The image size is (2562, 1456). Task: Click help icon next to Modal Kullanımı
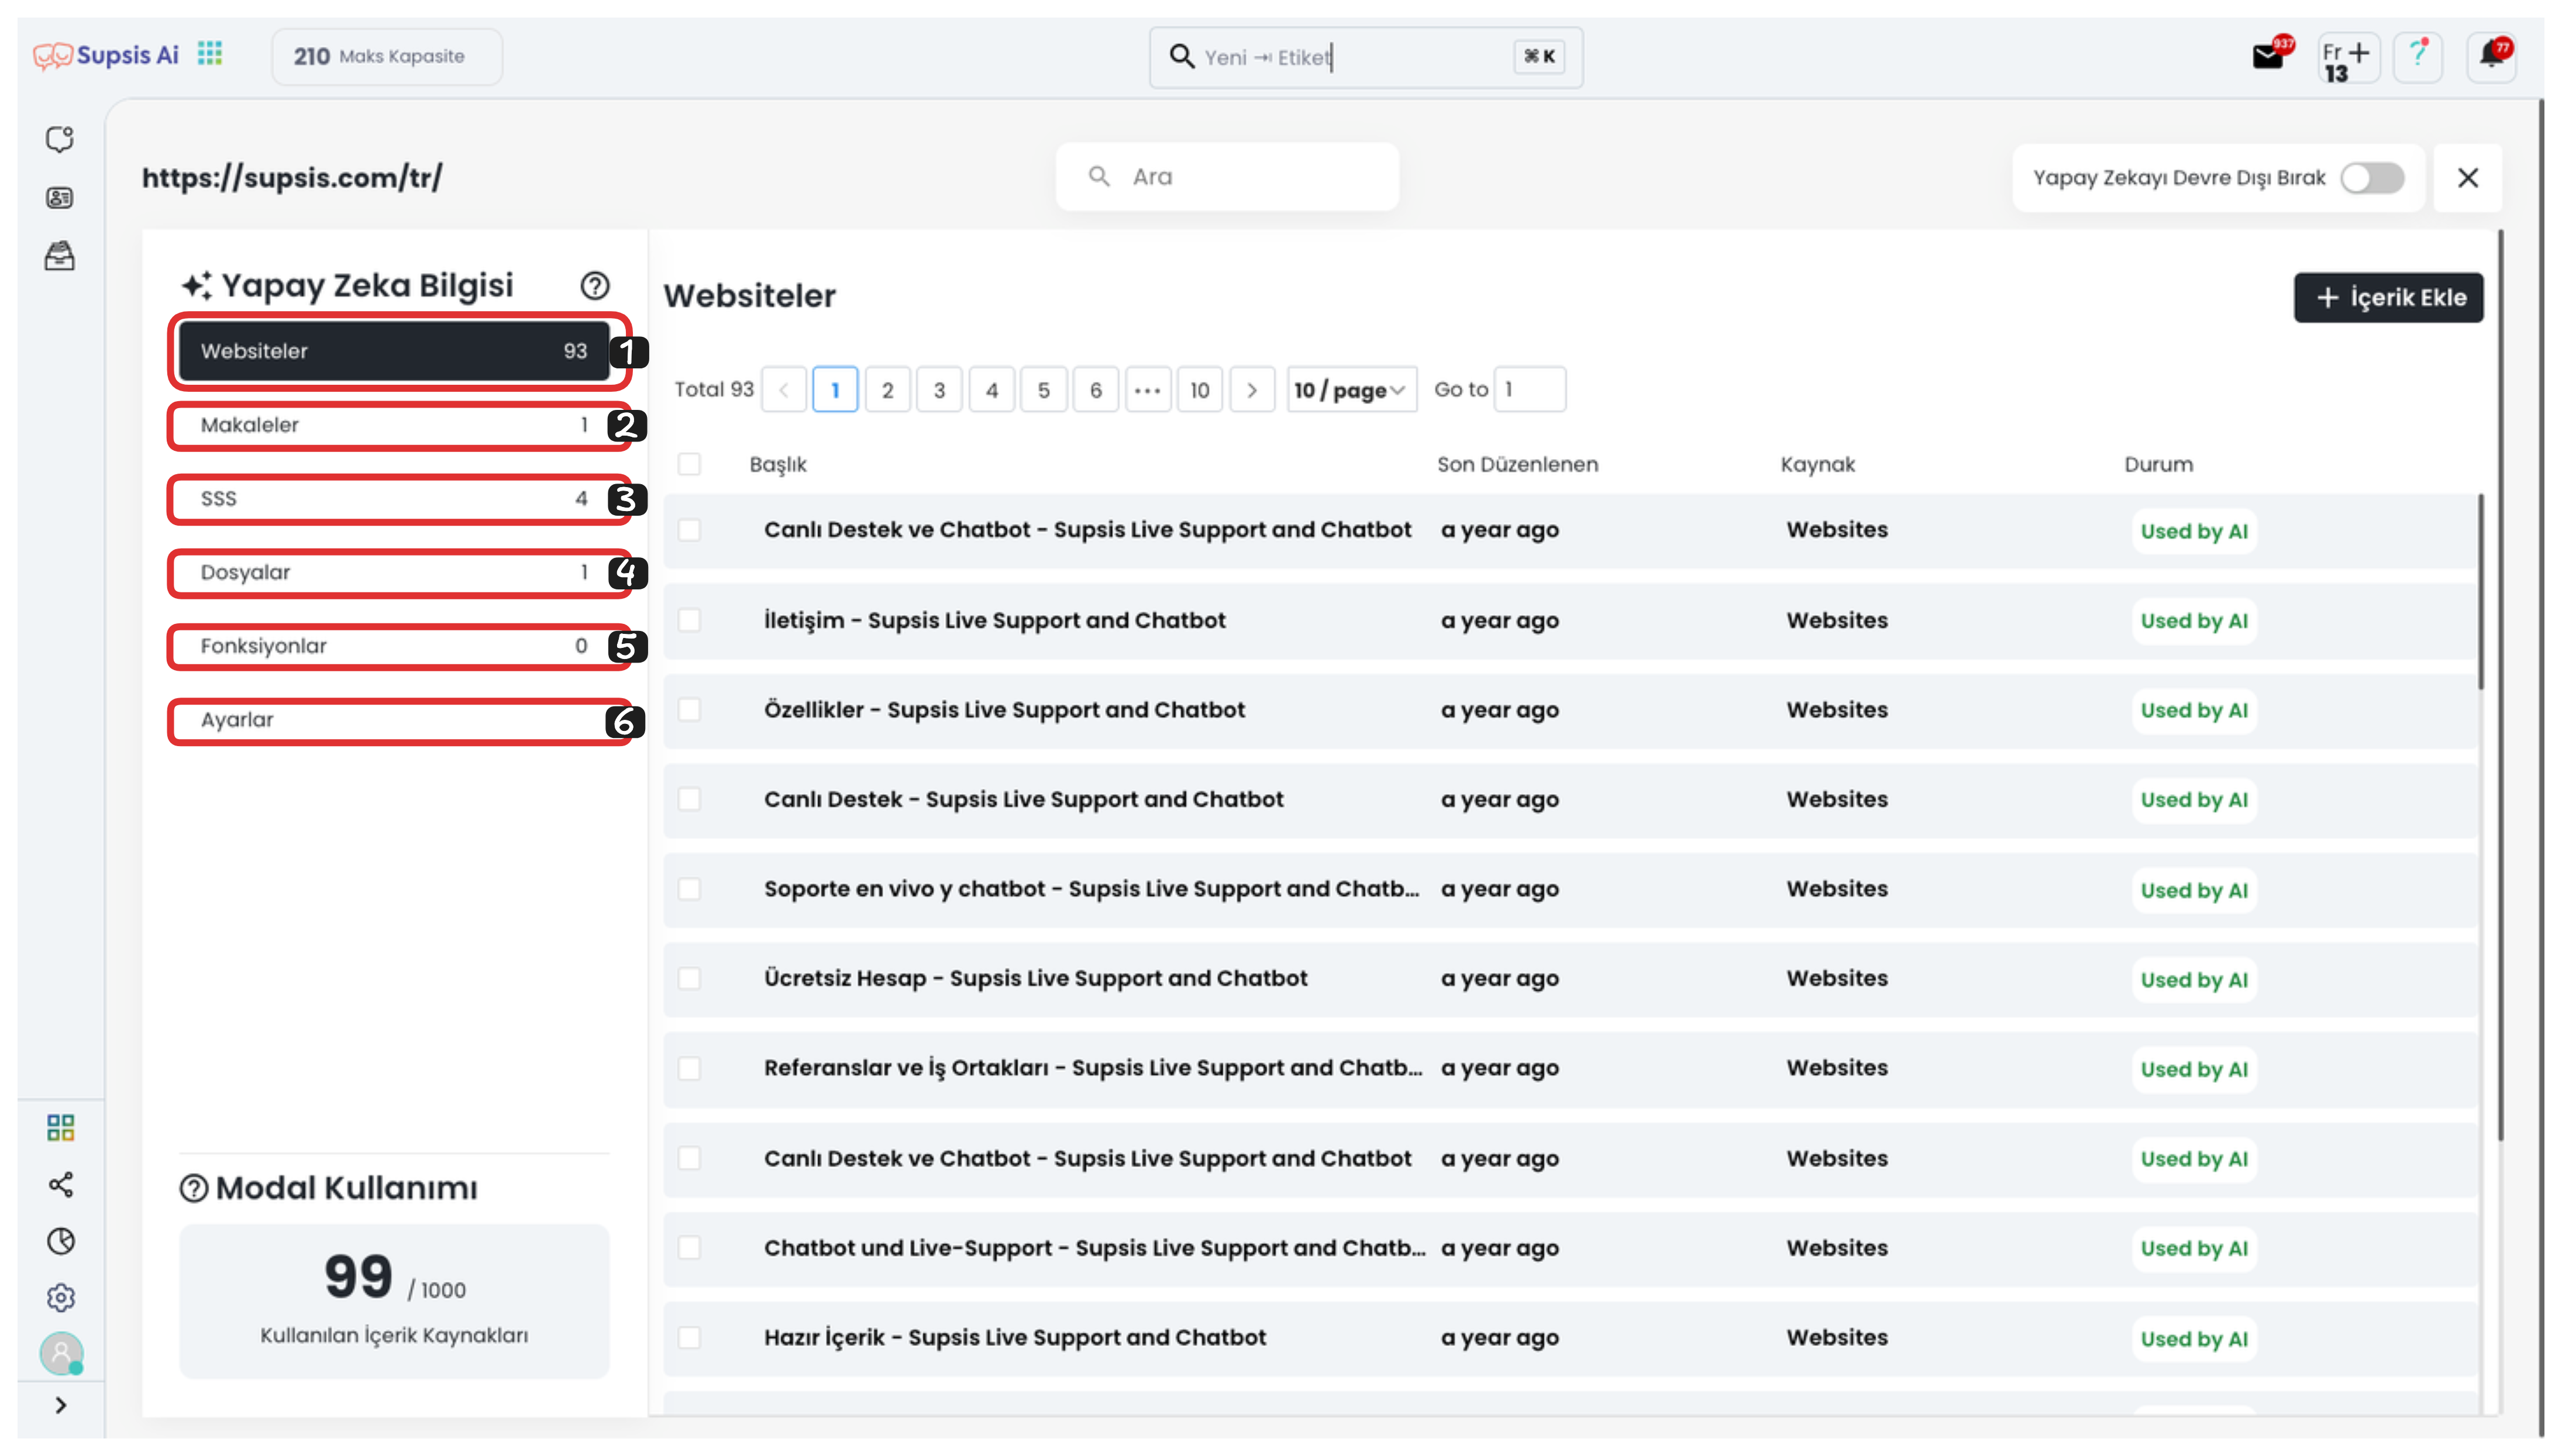click(x=193, y=1188)
